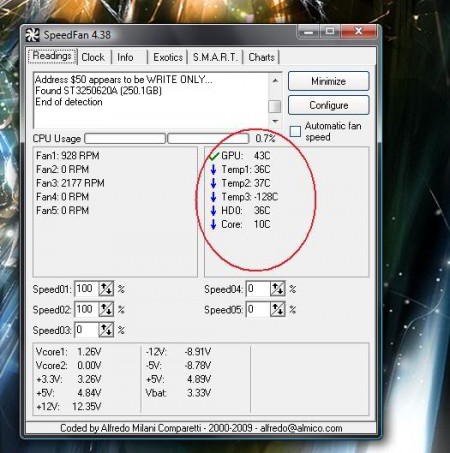Image resolution: width=450 pixels, height=453 pixels.
Task: Click the Speed03 spinner arrows
Action: click(106, 330)
